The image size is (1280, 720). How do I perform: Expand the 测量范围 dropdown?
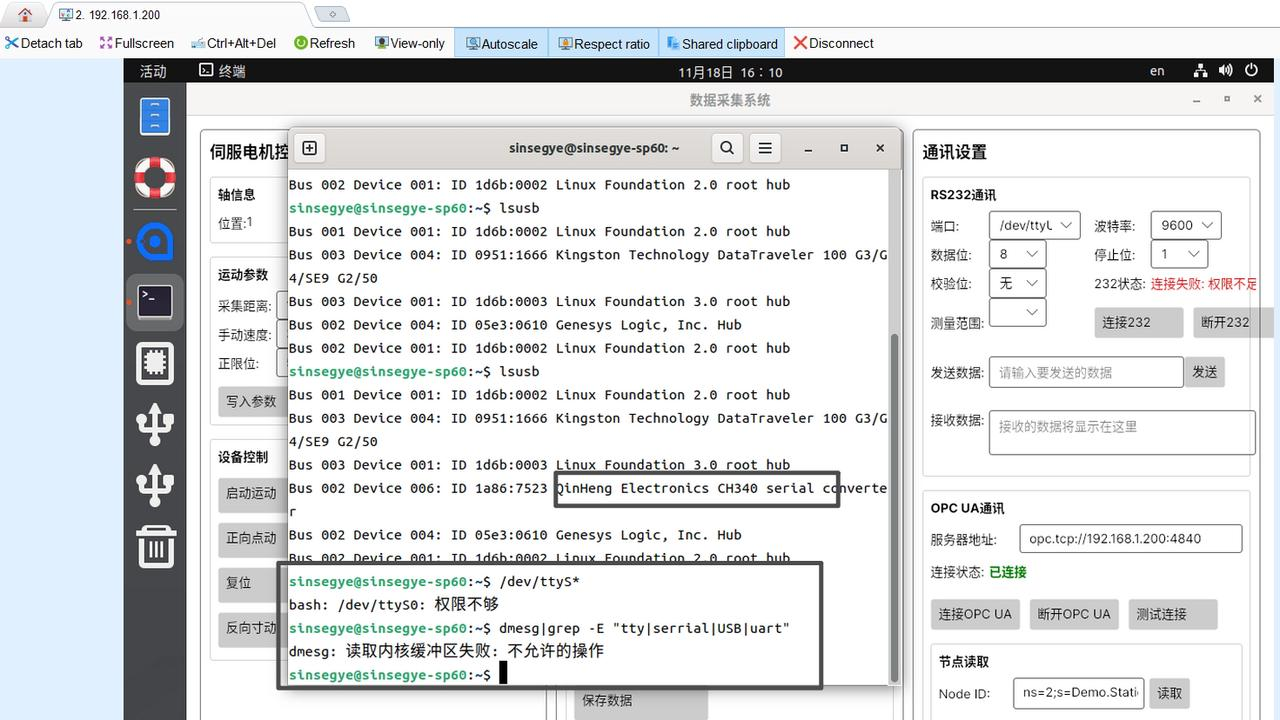1017,313
